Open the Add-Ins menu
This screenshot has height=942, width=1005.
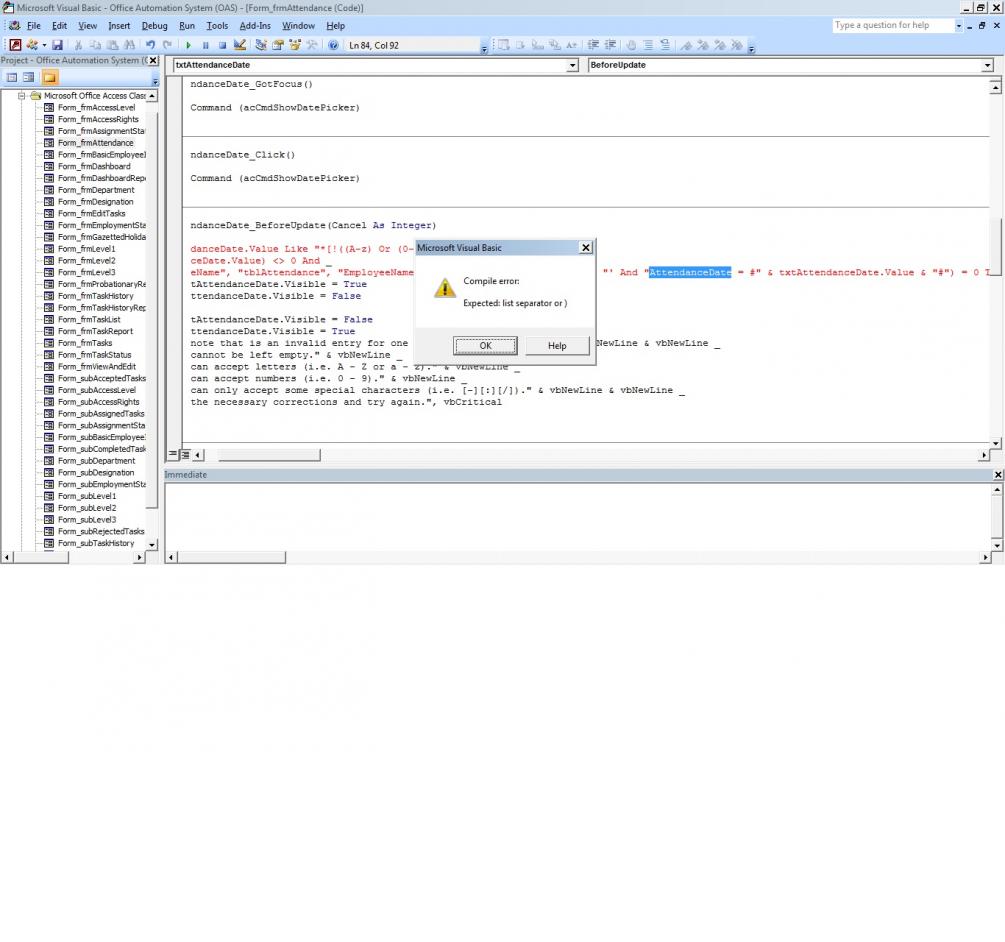click(255, 26)
